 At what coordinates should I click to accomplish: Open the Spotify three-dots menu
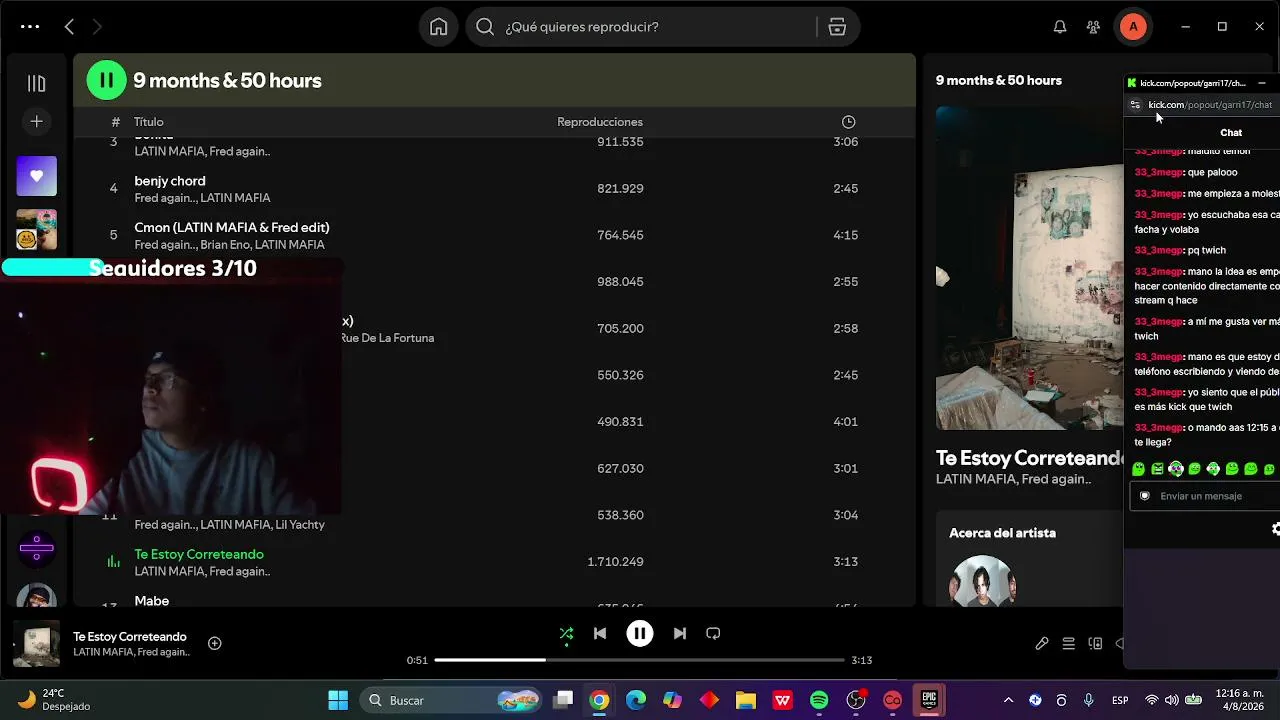click(30, 27)
